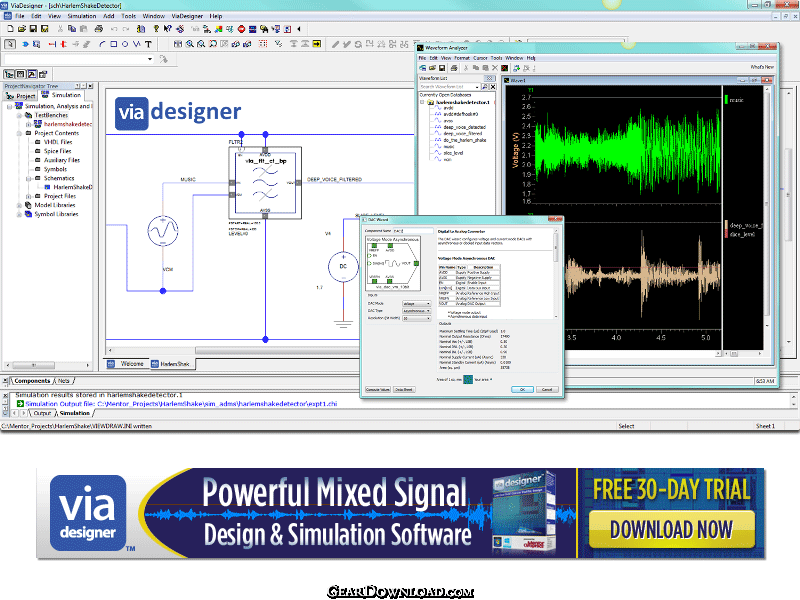800x600 pixels.
Task: Open the Format menu in Waveform Analyzer
Action: tap(462, 58)
